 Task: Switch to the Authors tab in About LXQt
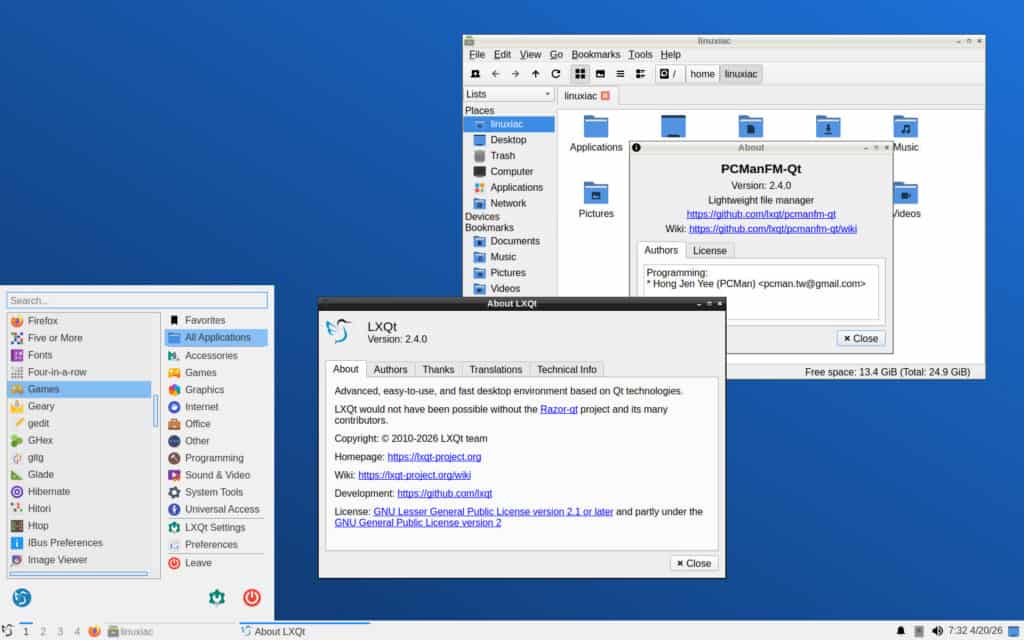click(x=390, y=369)
